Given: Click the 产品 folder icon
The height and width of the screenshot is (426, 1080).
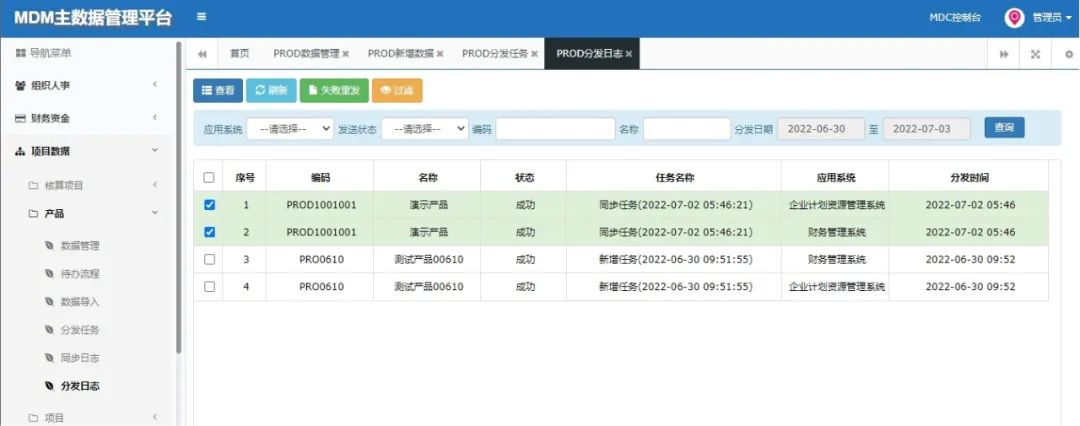Looking at the screenshot, I should click(33, 214).
